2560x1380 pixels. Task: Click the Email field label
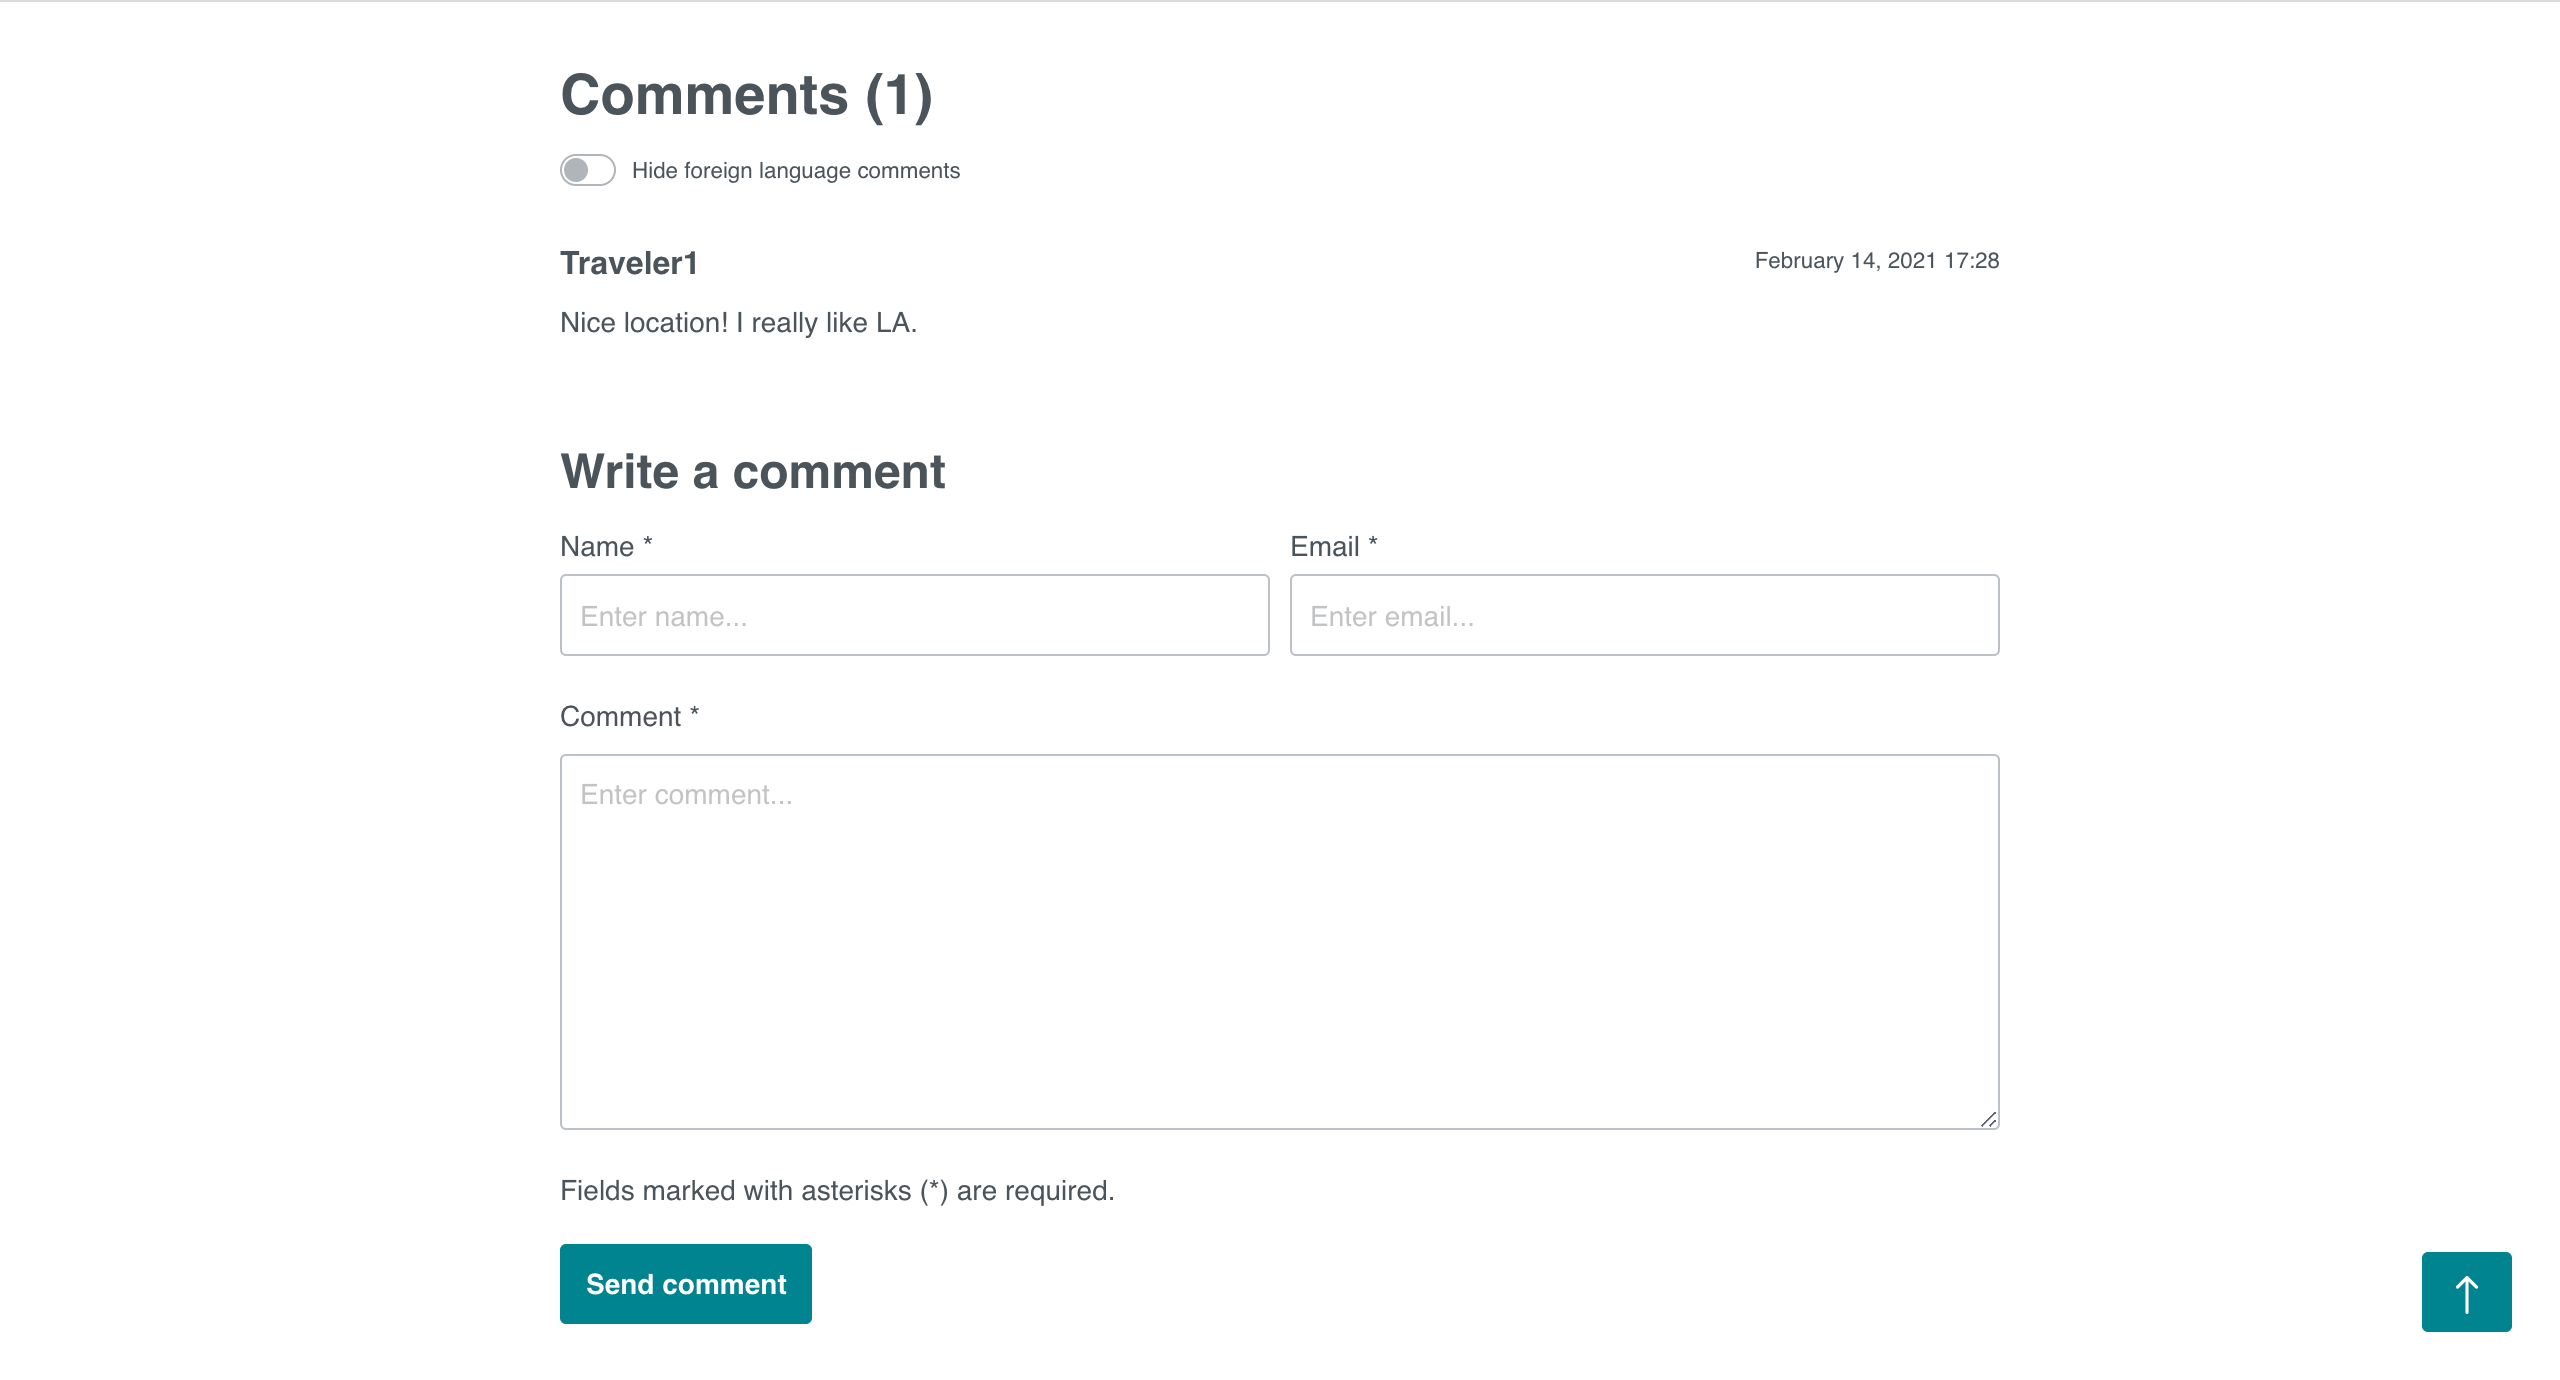1324,547
